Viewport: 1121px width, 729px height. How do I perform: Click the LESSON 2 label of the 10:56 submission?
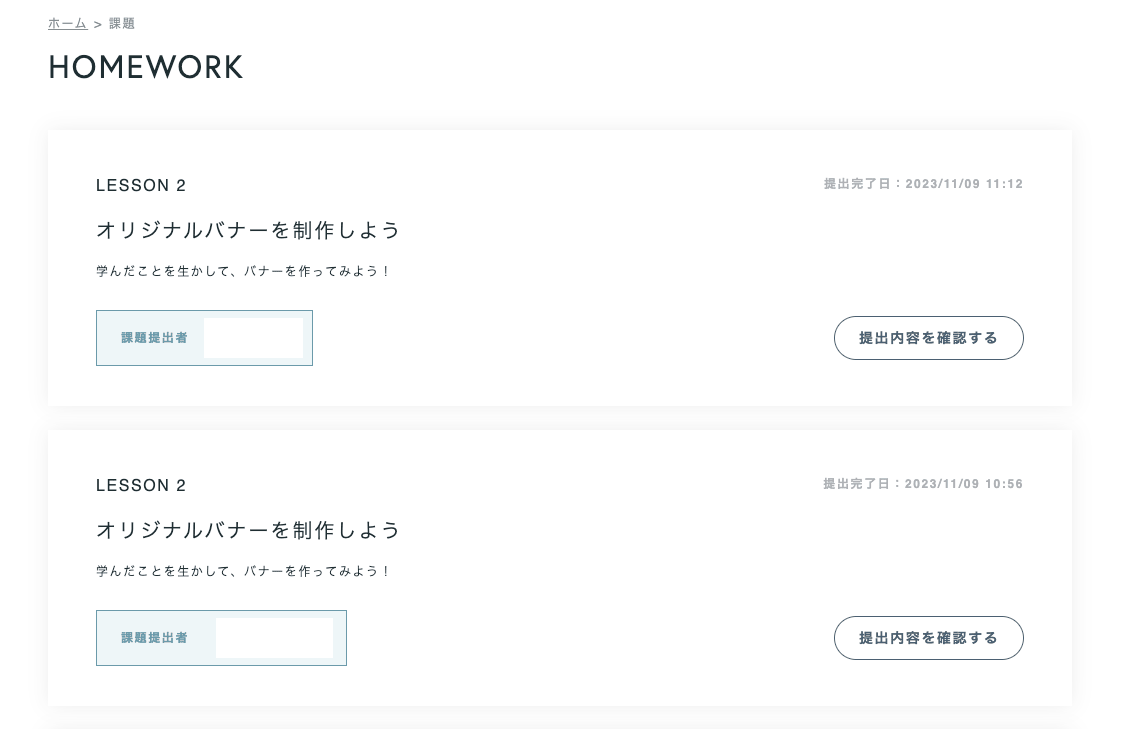(x=141, y=485)
